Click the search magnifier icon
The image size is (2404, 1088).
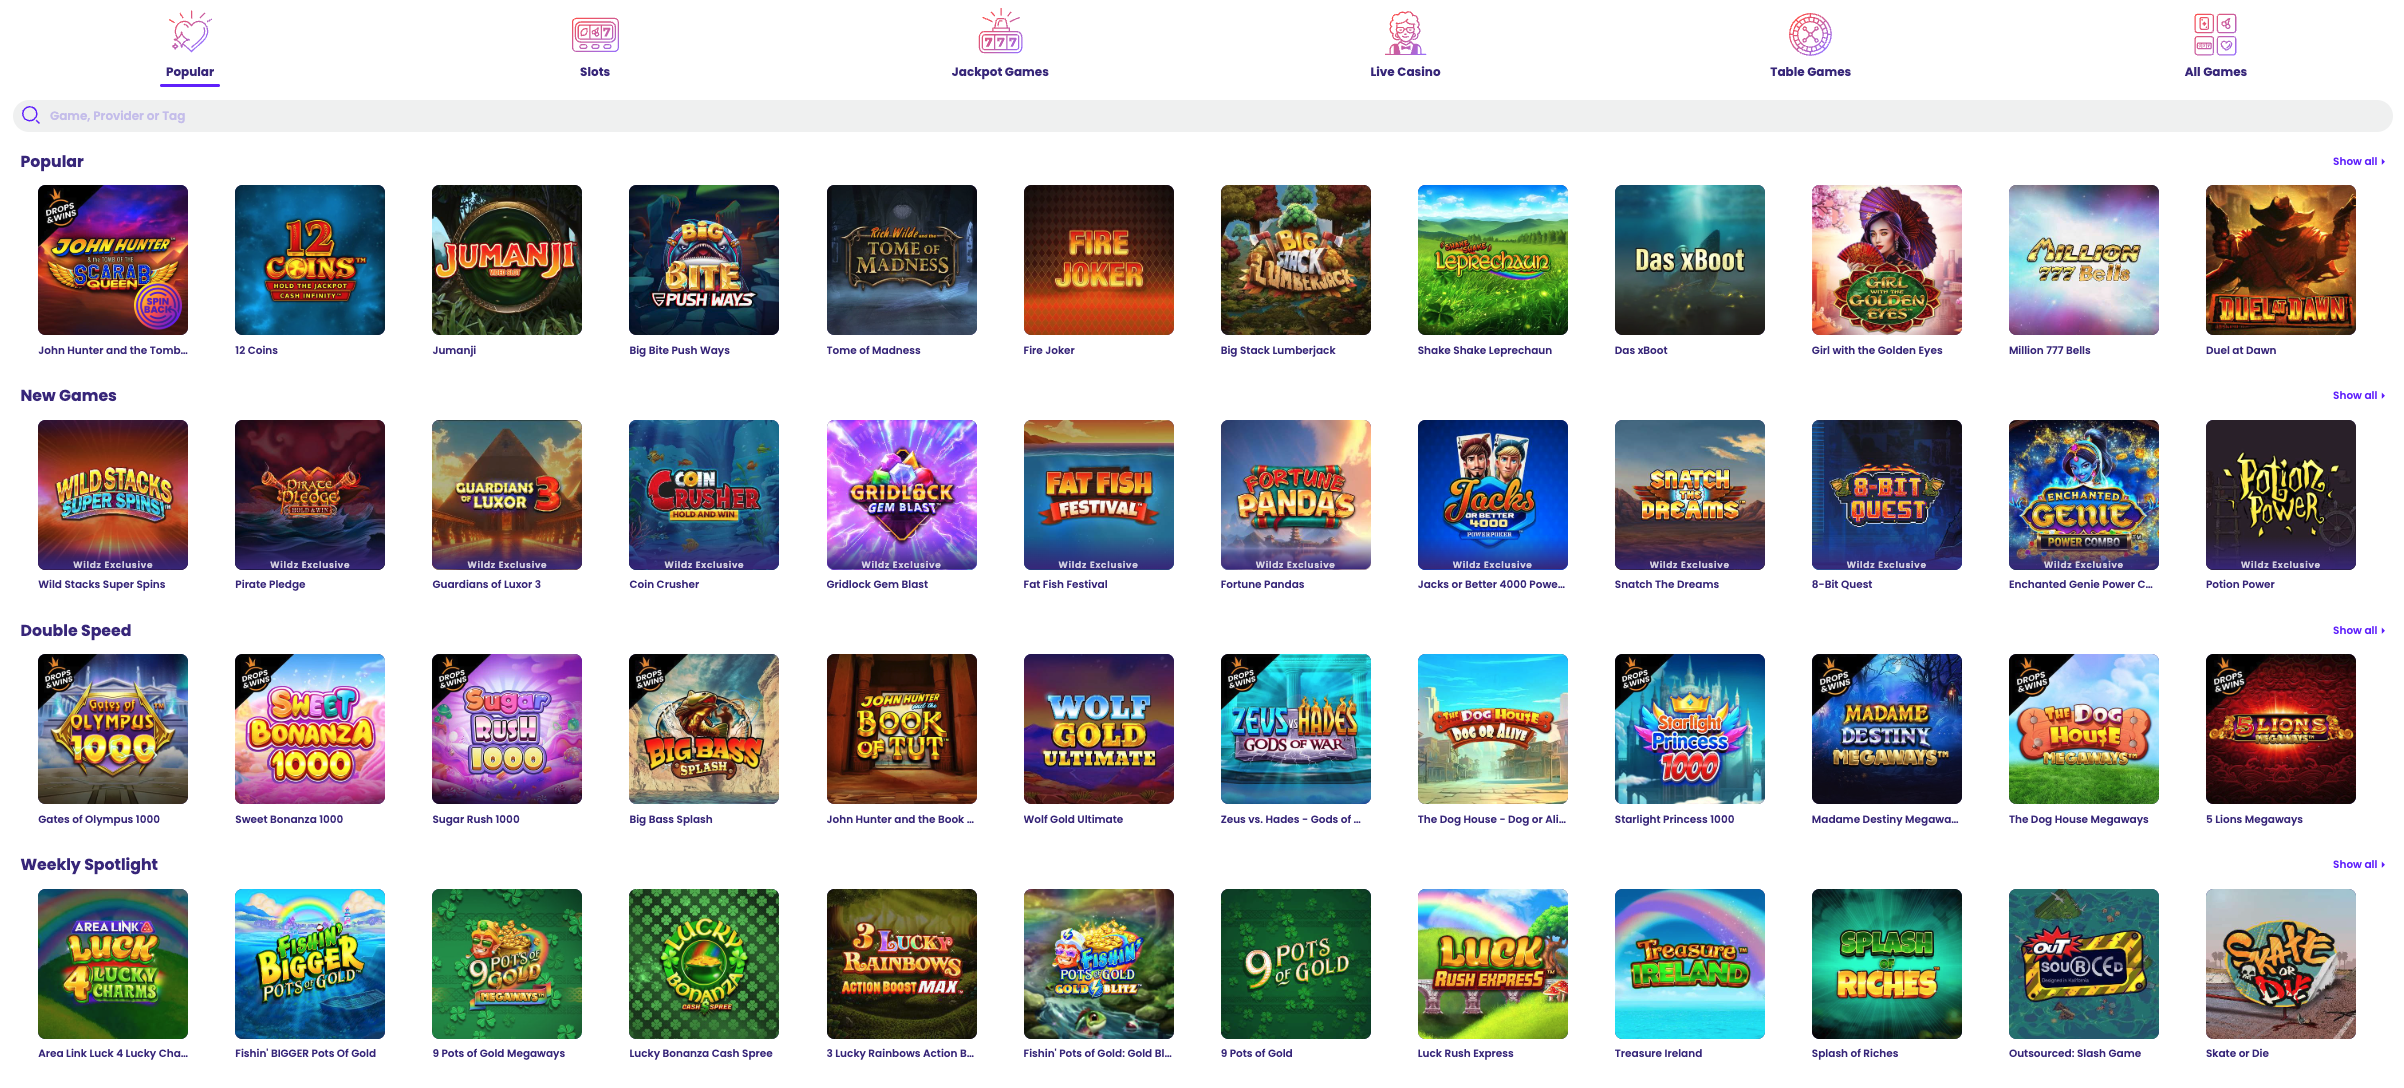click(31, 115)
